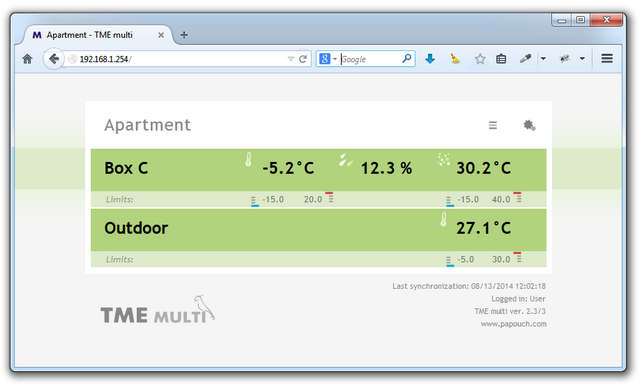Expand the address bar history dropdown

(291, 59)
